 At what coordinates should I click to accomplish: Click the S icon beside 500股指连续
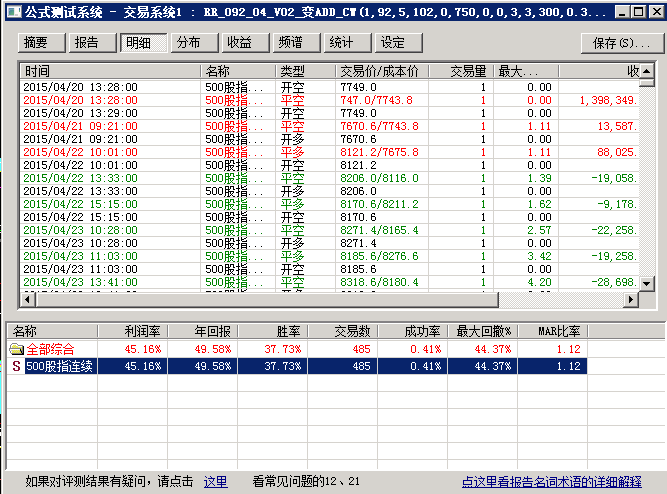(17, 367)
